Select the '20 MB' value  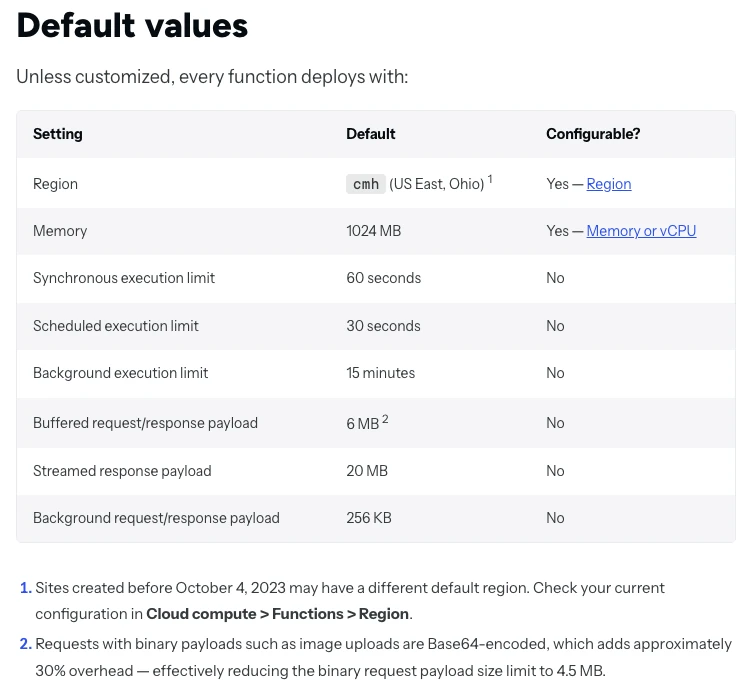pos(367,471)
